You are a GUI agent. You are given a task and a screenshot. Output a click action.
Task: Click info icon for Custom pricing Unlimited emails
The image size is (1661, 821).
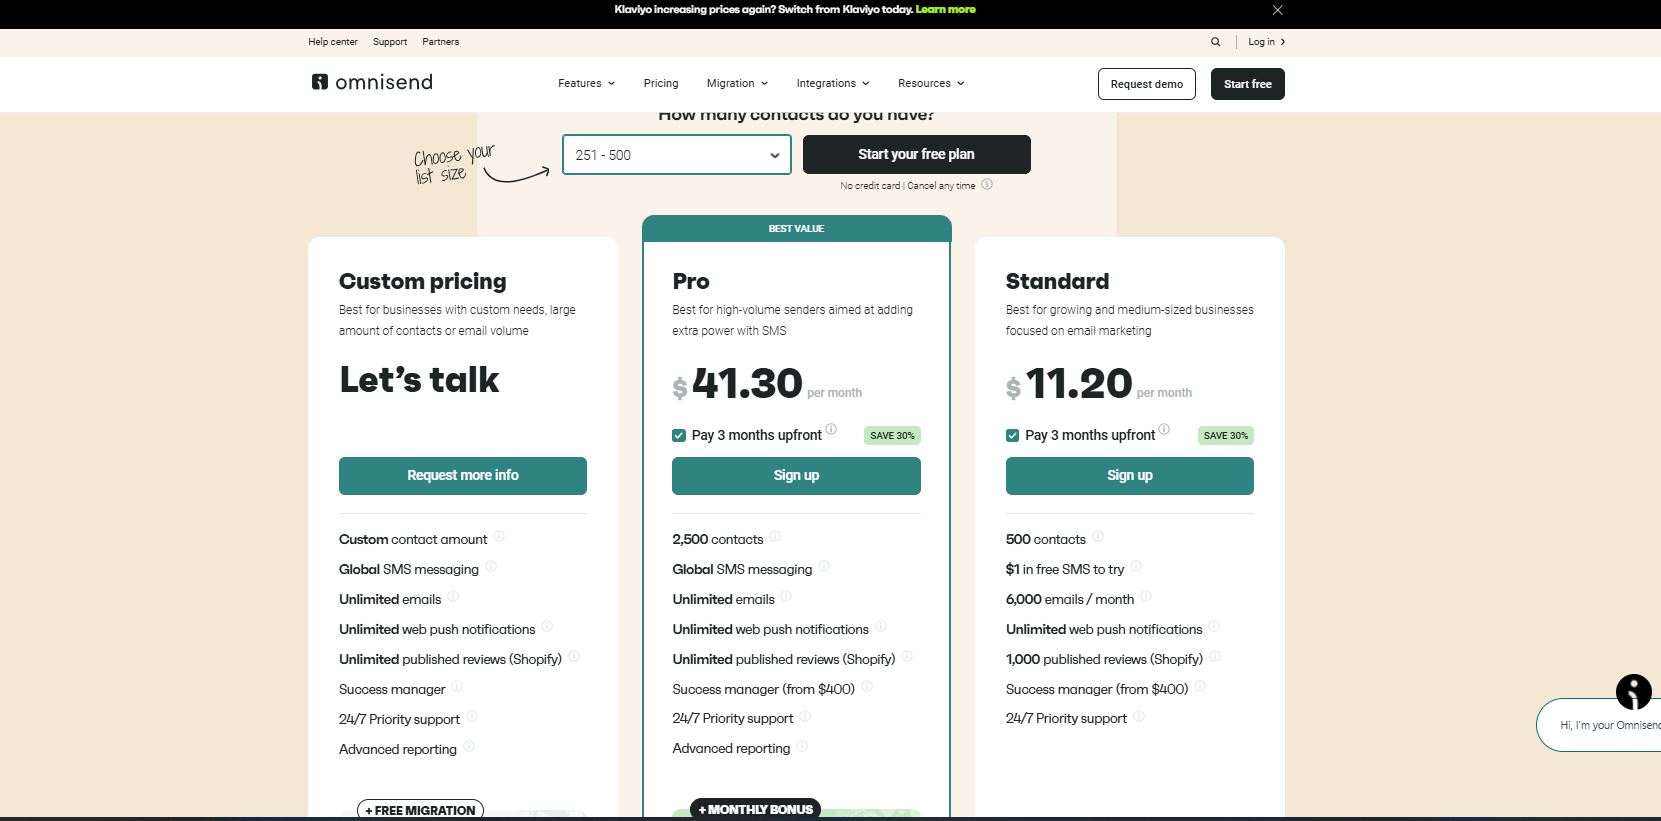coord(453,596)
